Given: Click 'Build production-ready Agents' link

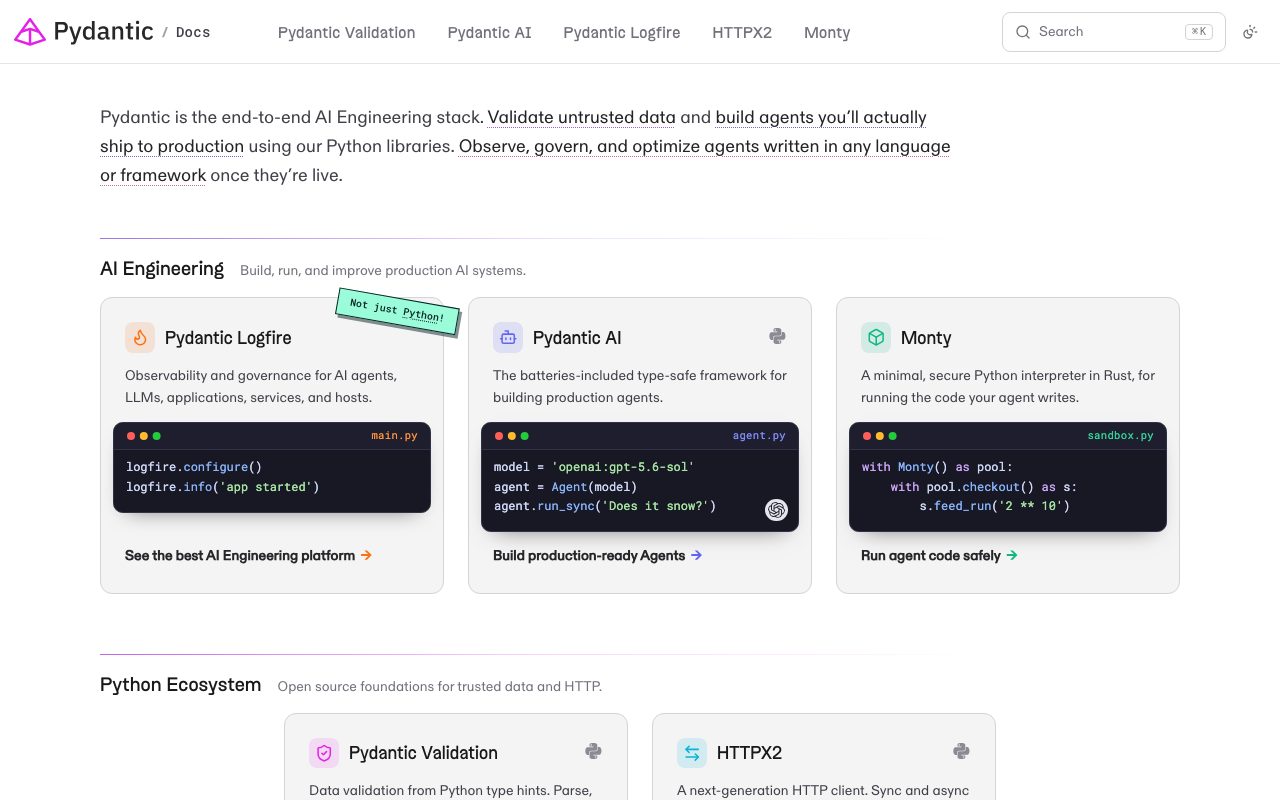Looking at the screenshot, I should pyautogui.click(x=597, y=555).
